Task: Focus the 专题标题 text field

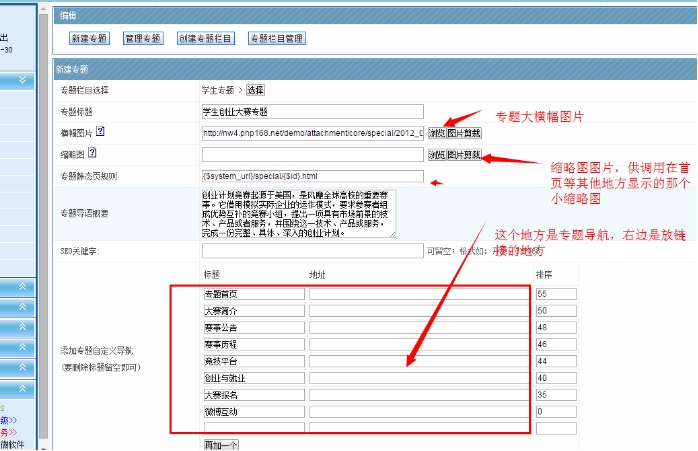Action: [x=312, y=111]
